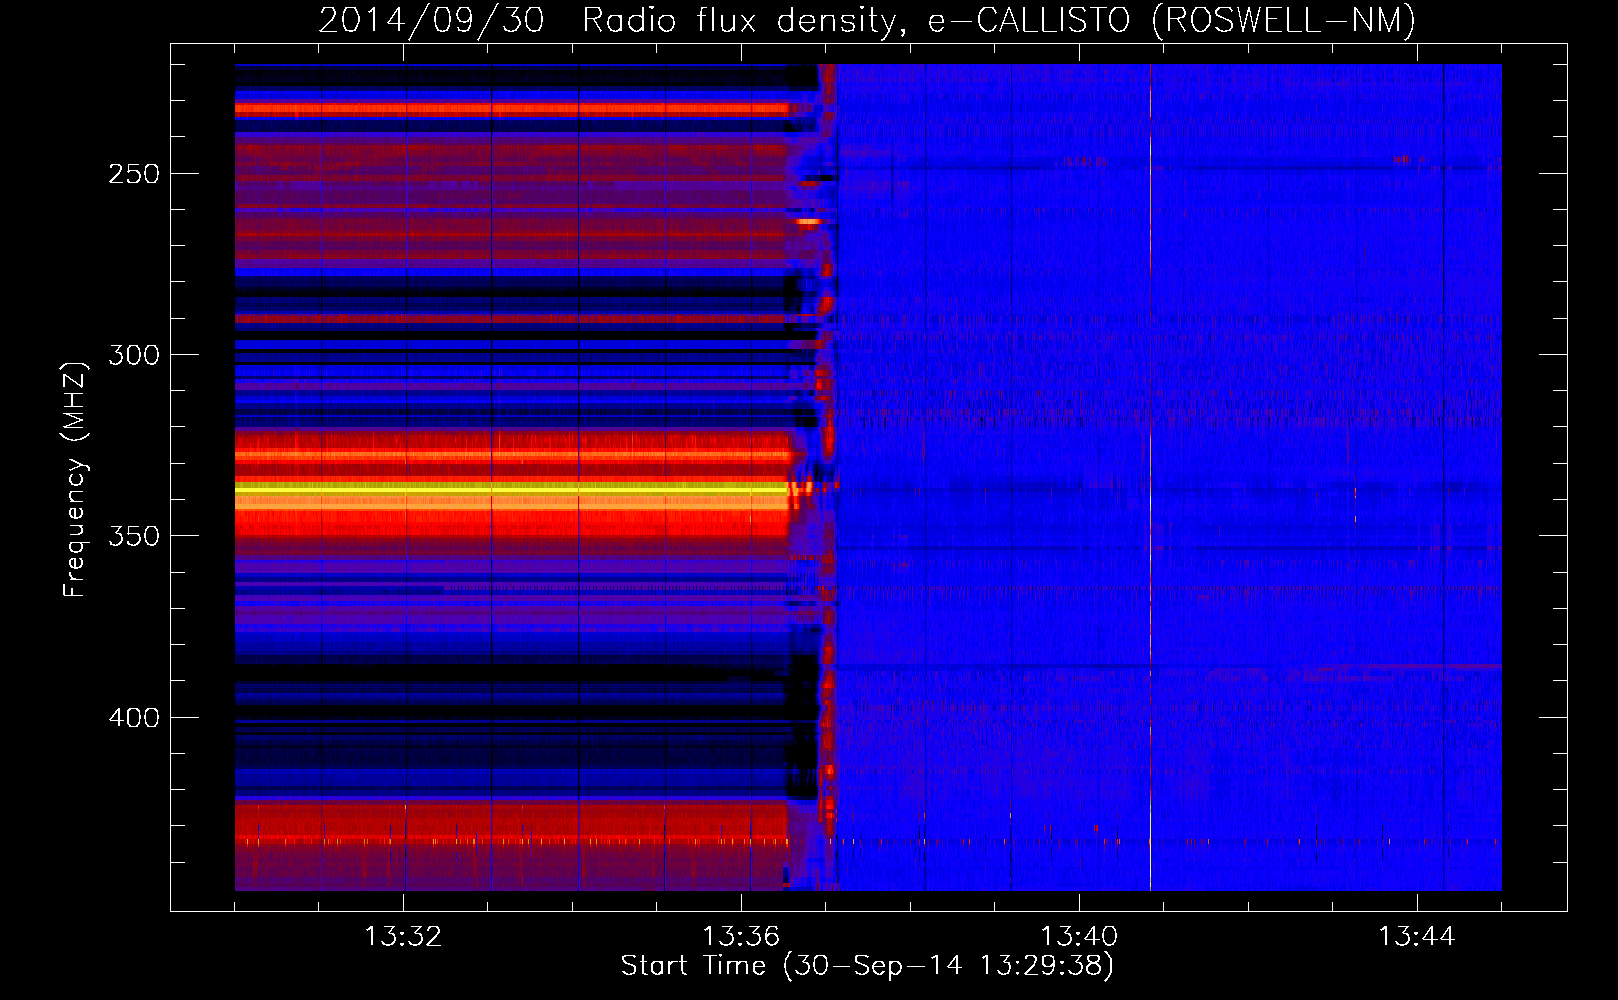
Task: Click the 'Frequency (MHZ)' axis title
Action: tap(75, 479)
